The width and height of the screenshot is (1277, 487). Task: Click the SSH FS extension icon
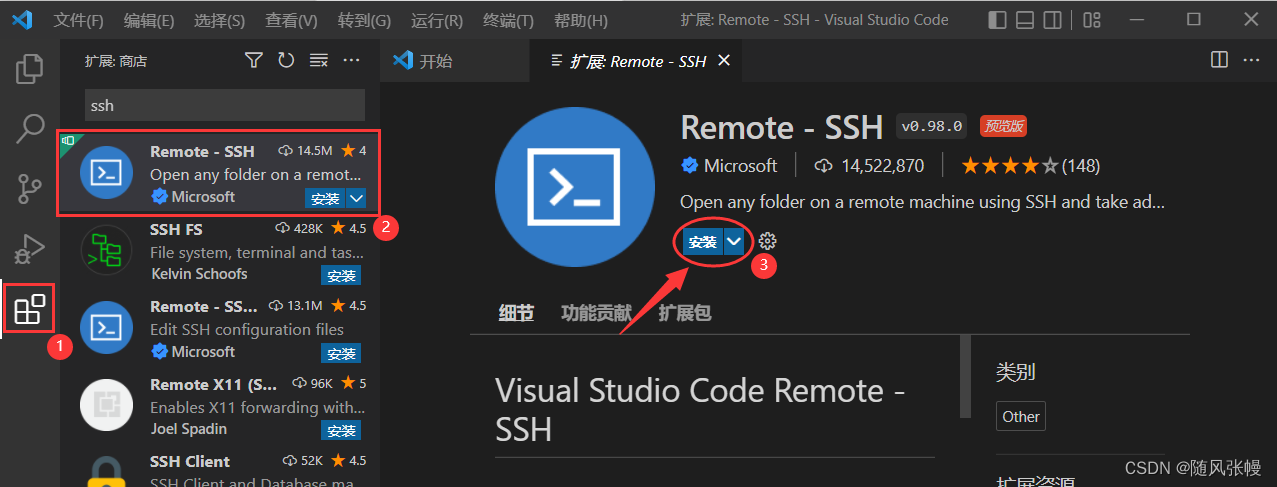pos(106,250)
